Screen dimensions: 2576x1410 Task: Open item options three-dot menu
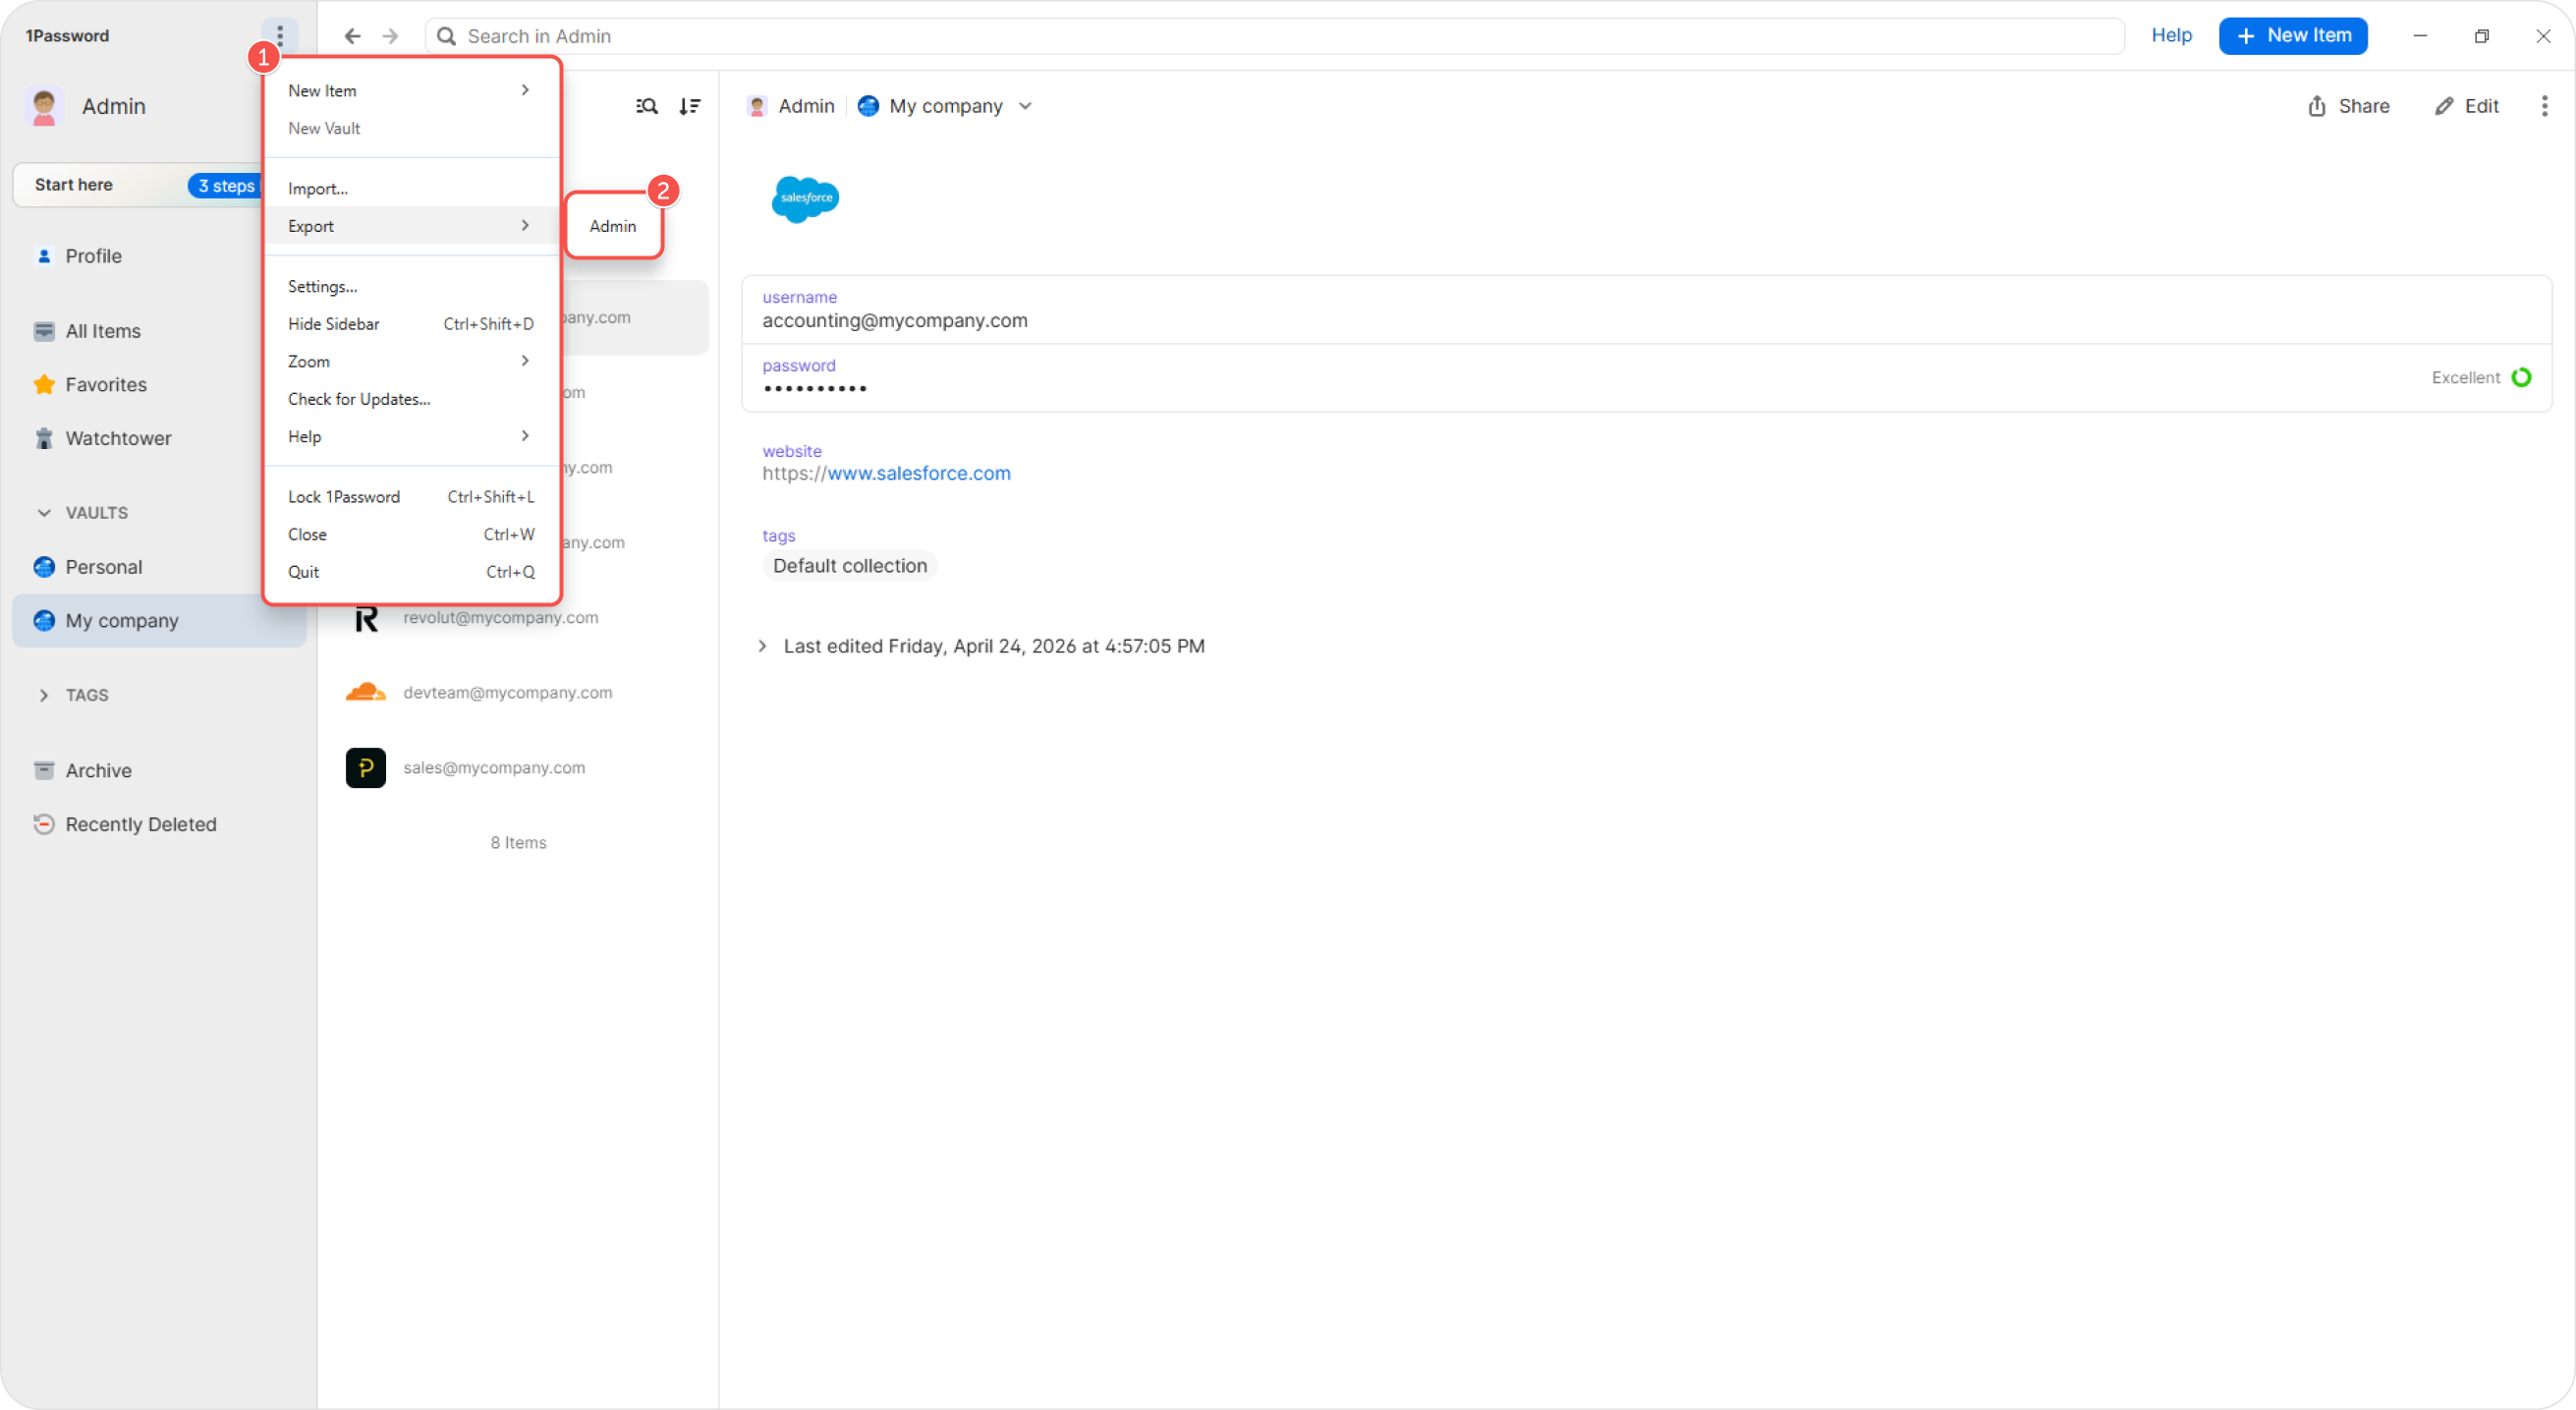tap(2544, 106)
